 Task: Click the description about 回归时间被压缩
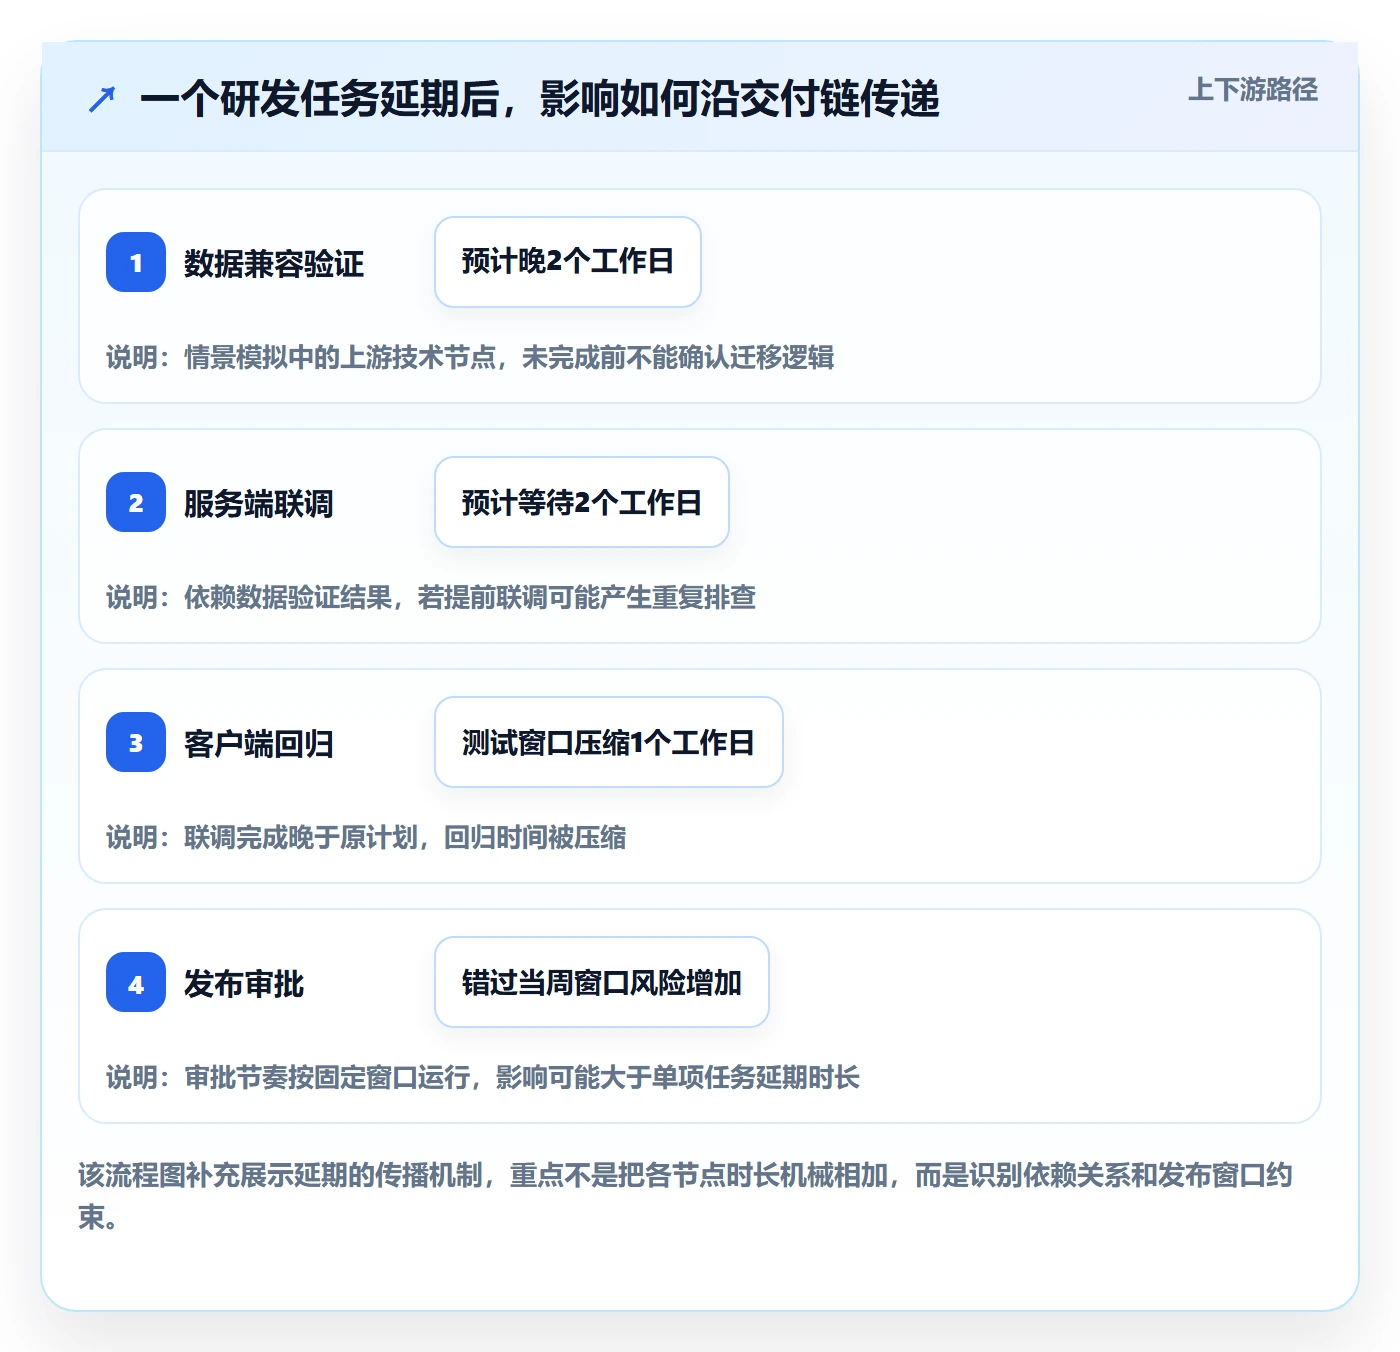[366, 838]
